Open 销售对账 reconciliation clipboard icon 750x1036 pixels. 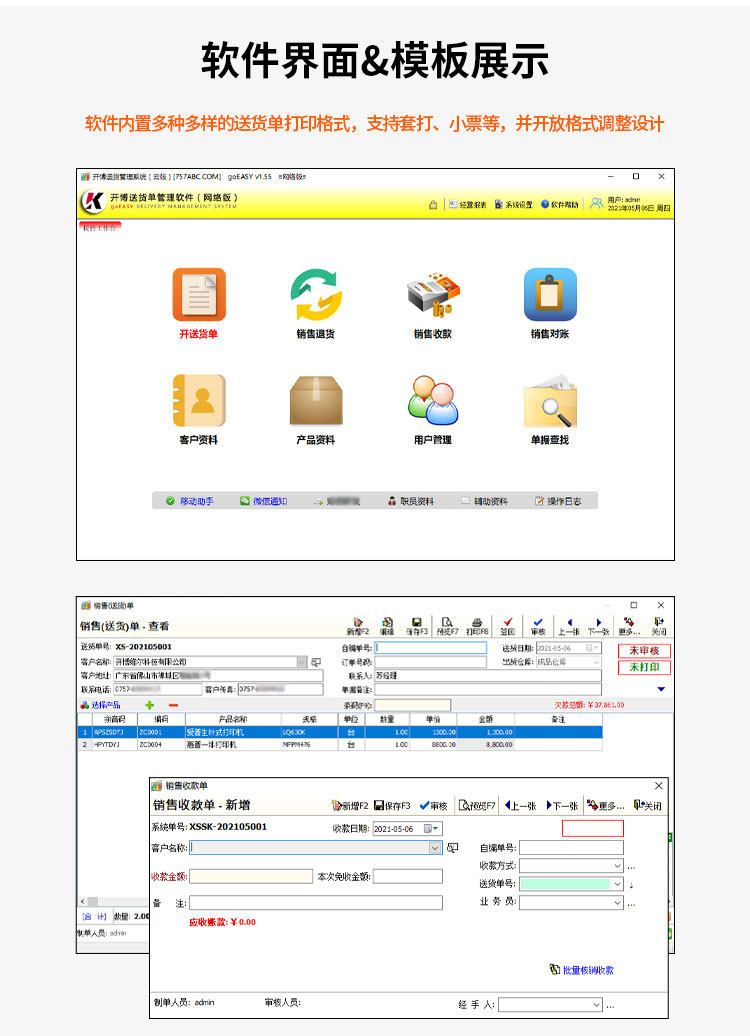point(550,295)
